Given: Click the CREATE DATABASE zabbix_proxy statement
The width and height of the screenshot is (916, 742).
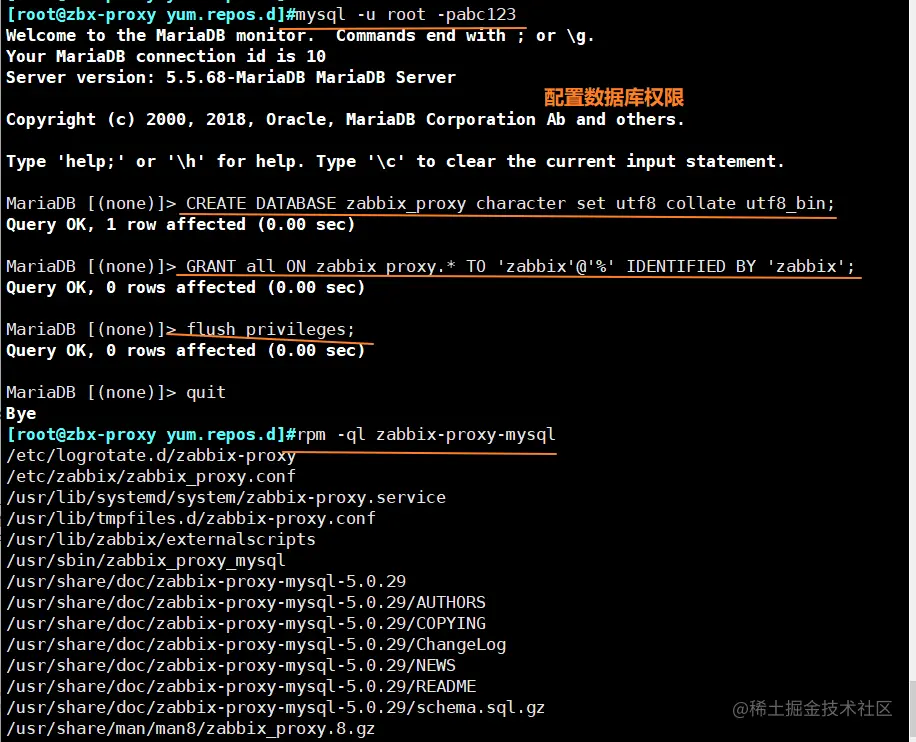Looking at the screenshot, I should click(510, 203).
